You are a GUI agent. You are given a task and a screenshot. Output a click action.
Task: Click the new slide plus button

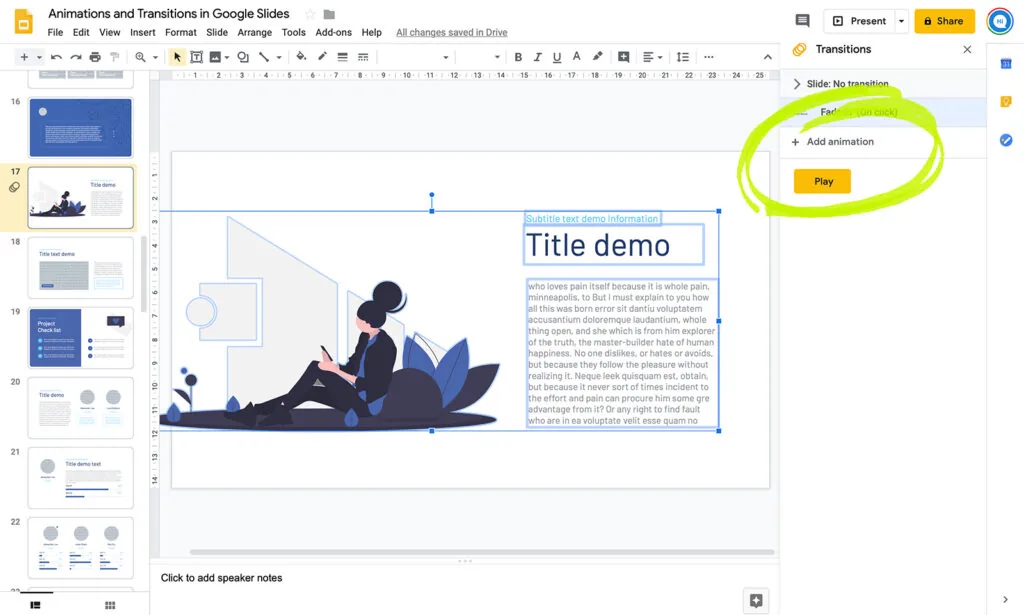pyautogui.click(x=24, y=57)
